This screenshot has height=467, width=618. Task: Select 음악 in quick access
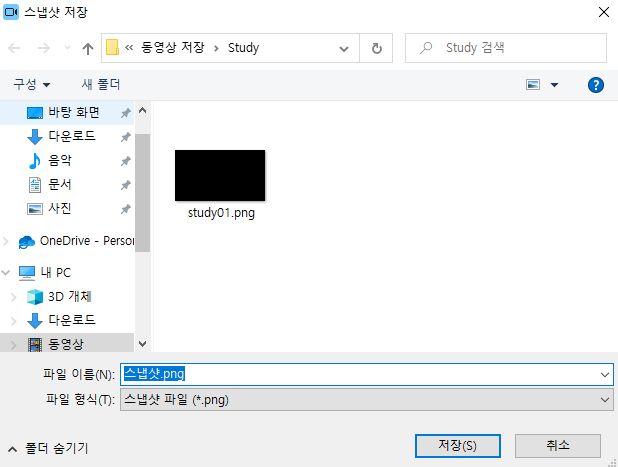(67, 160)
